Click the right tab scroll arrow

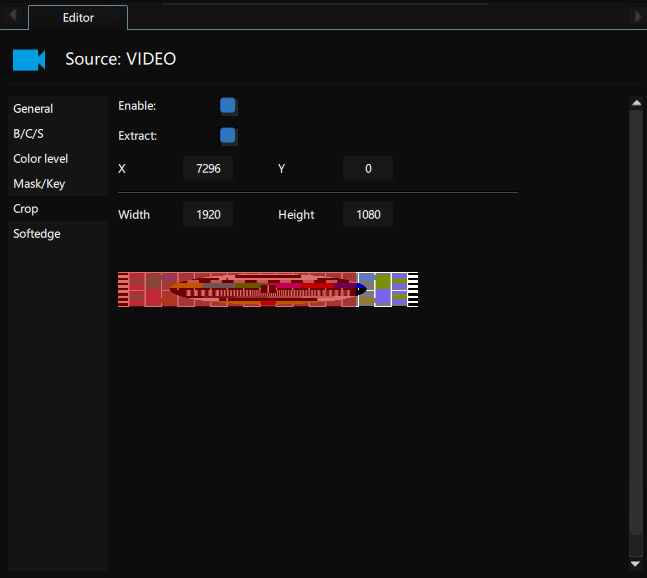pyautogui.click(x=638, y=16)
